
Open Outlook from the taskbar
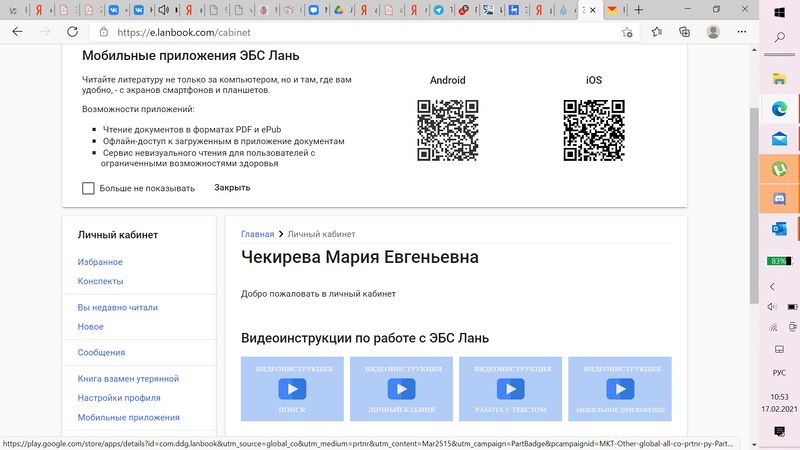coord(779,229)
